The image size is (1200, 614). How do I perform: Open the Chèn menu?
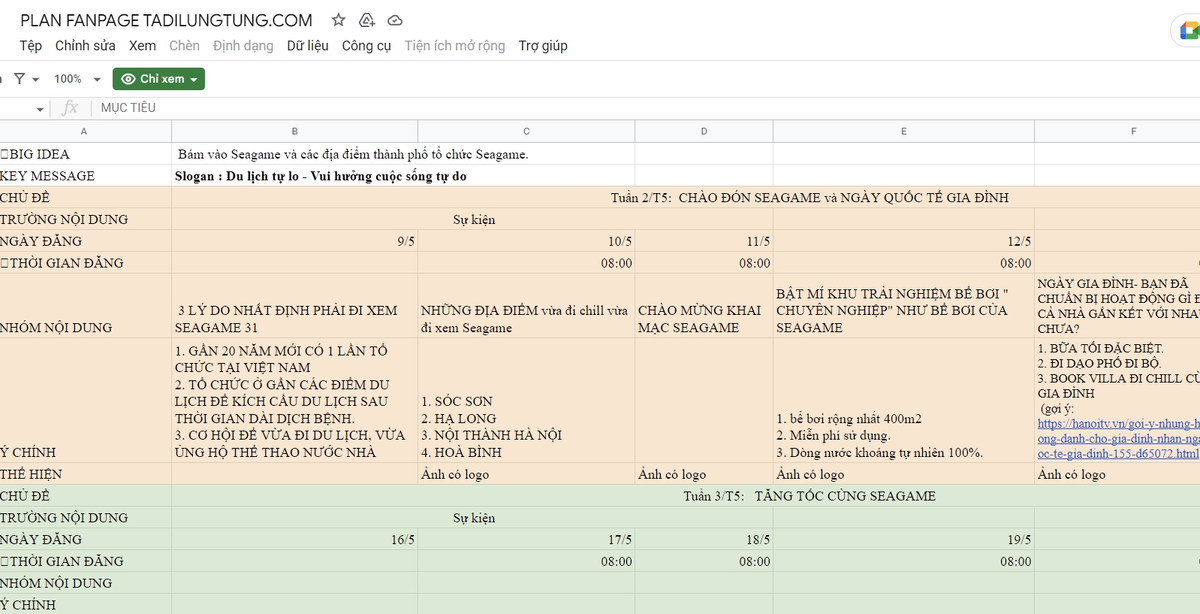coord(184,46)
